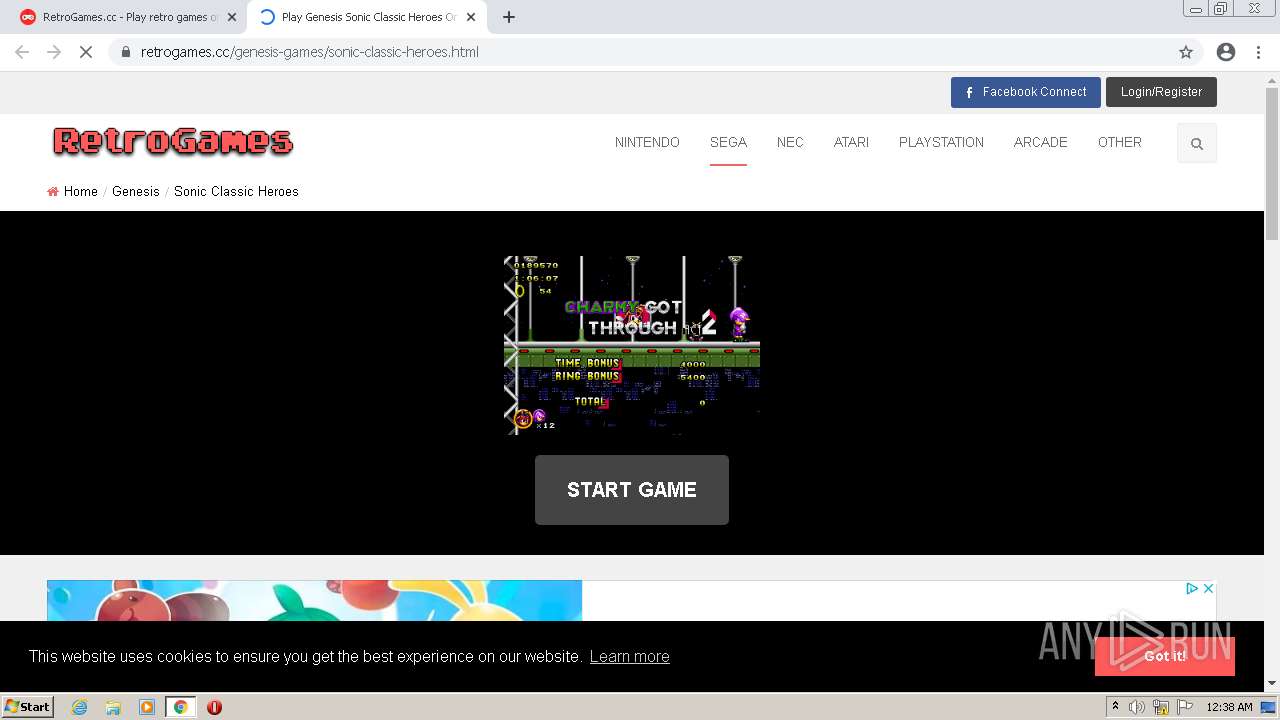Select the Play Genesis Sonic Classic Heroes tab
Image resolution: width=1280 pixels, height=720 pixels.
tap(367, 17)
